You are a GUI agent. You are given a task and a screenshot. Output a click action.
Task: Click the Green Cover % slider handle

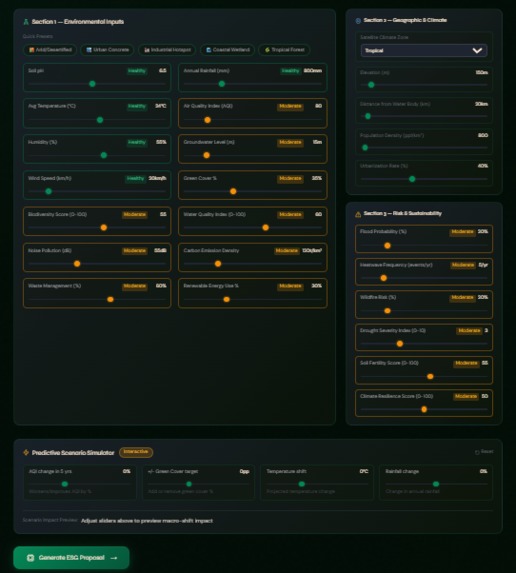pos(233,191)
